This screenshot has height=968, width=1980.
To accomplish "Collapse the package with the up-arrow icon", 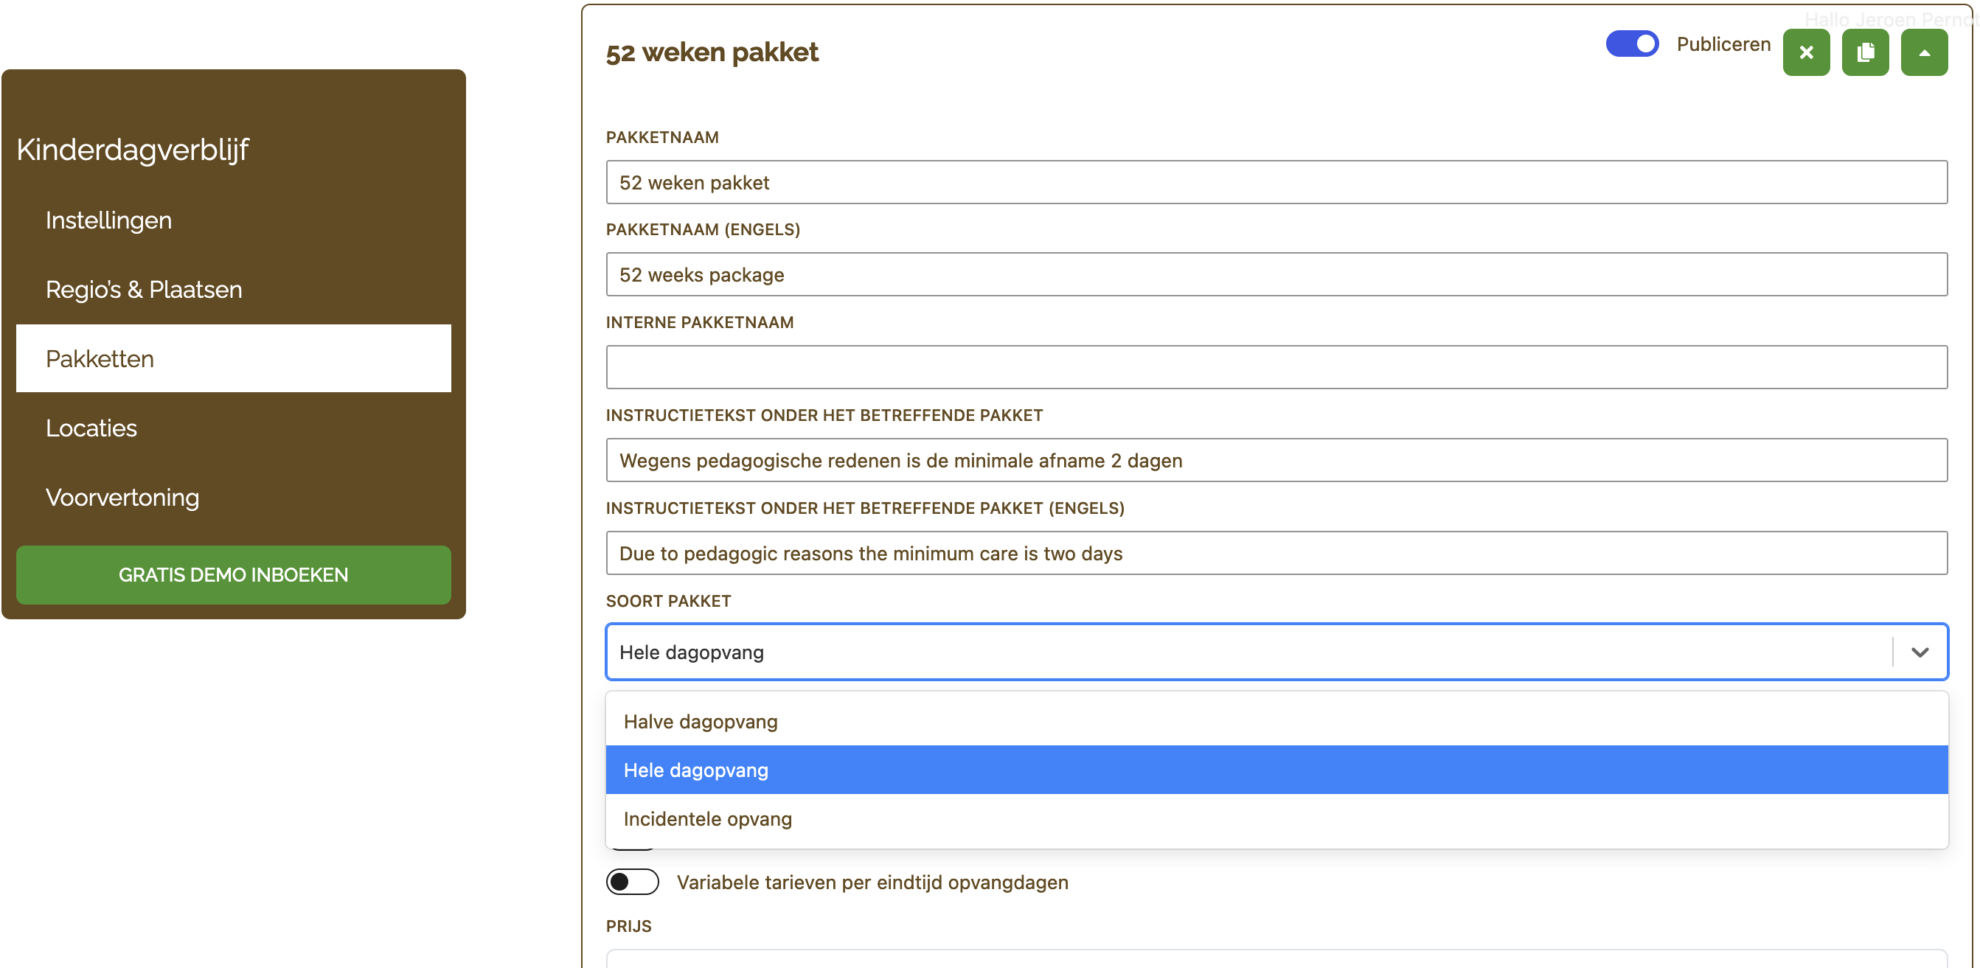I will coord(1924,53).
